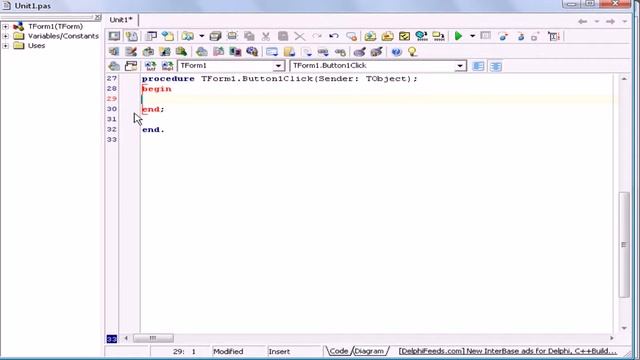The image size is (640, 360).
Task: Click the globe with dots icon
Action: [x=421, y=36]
